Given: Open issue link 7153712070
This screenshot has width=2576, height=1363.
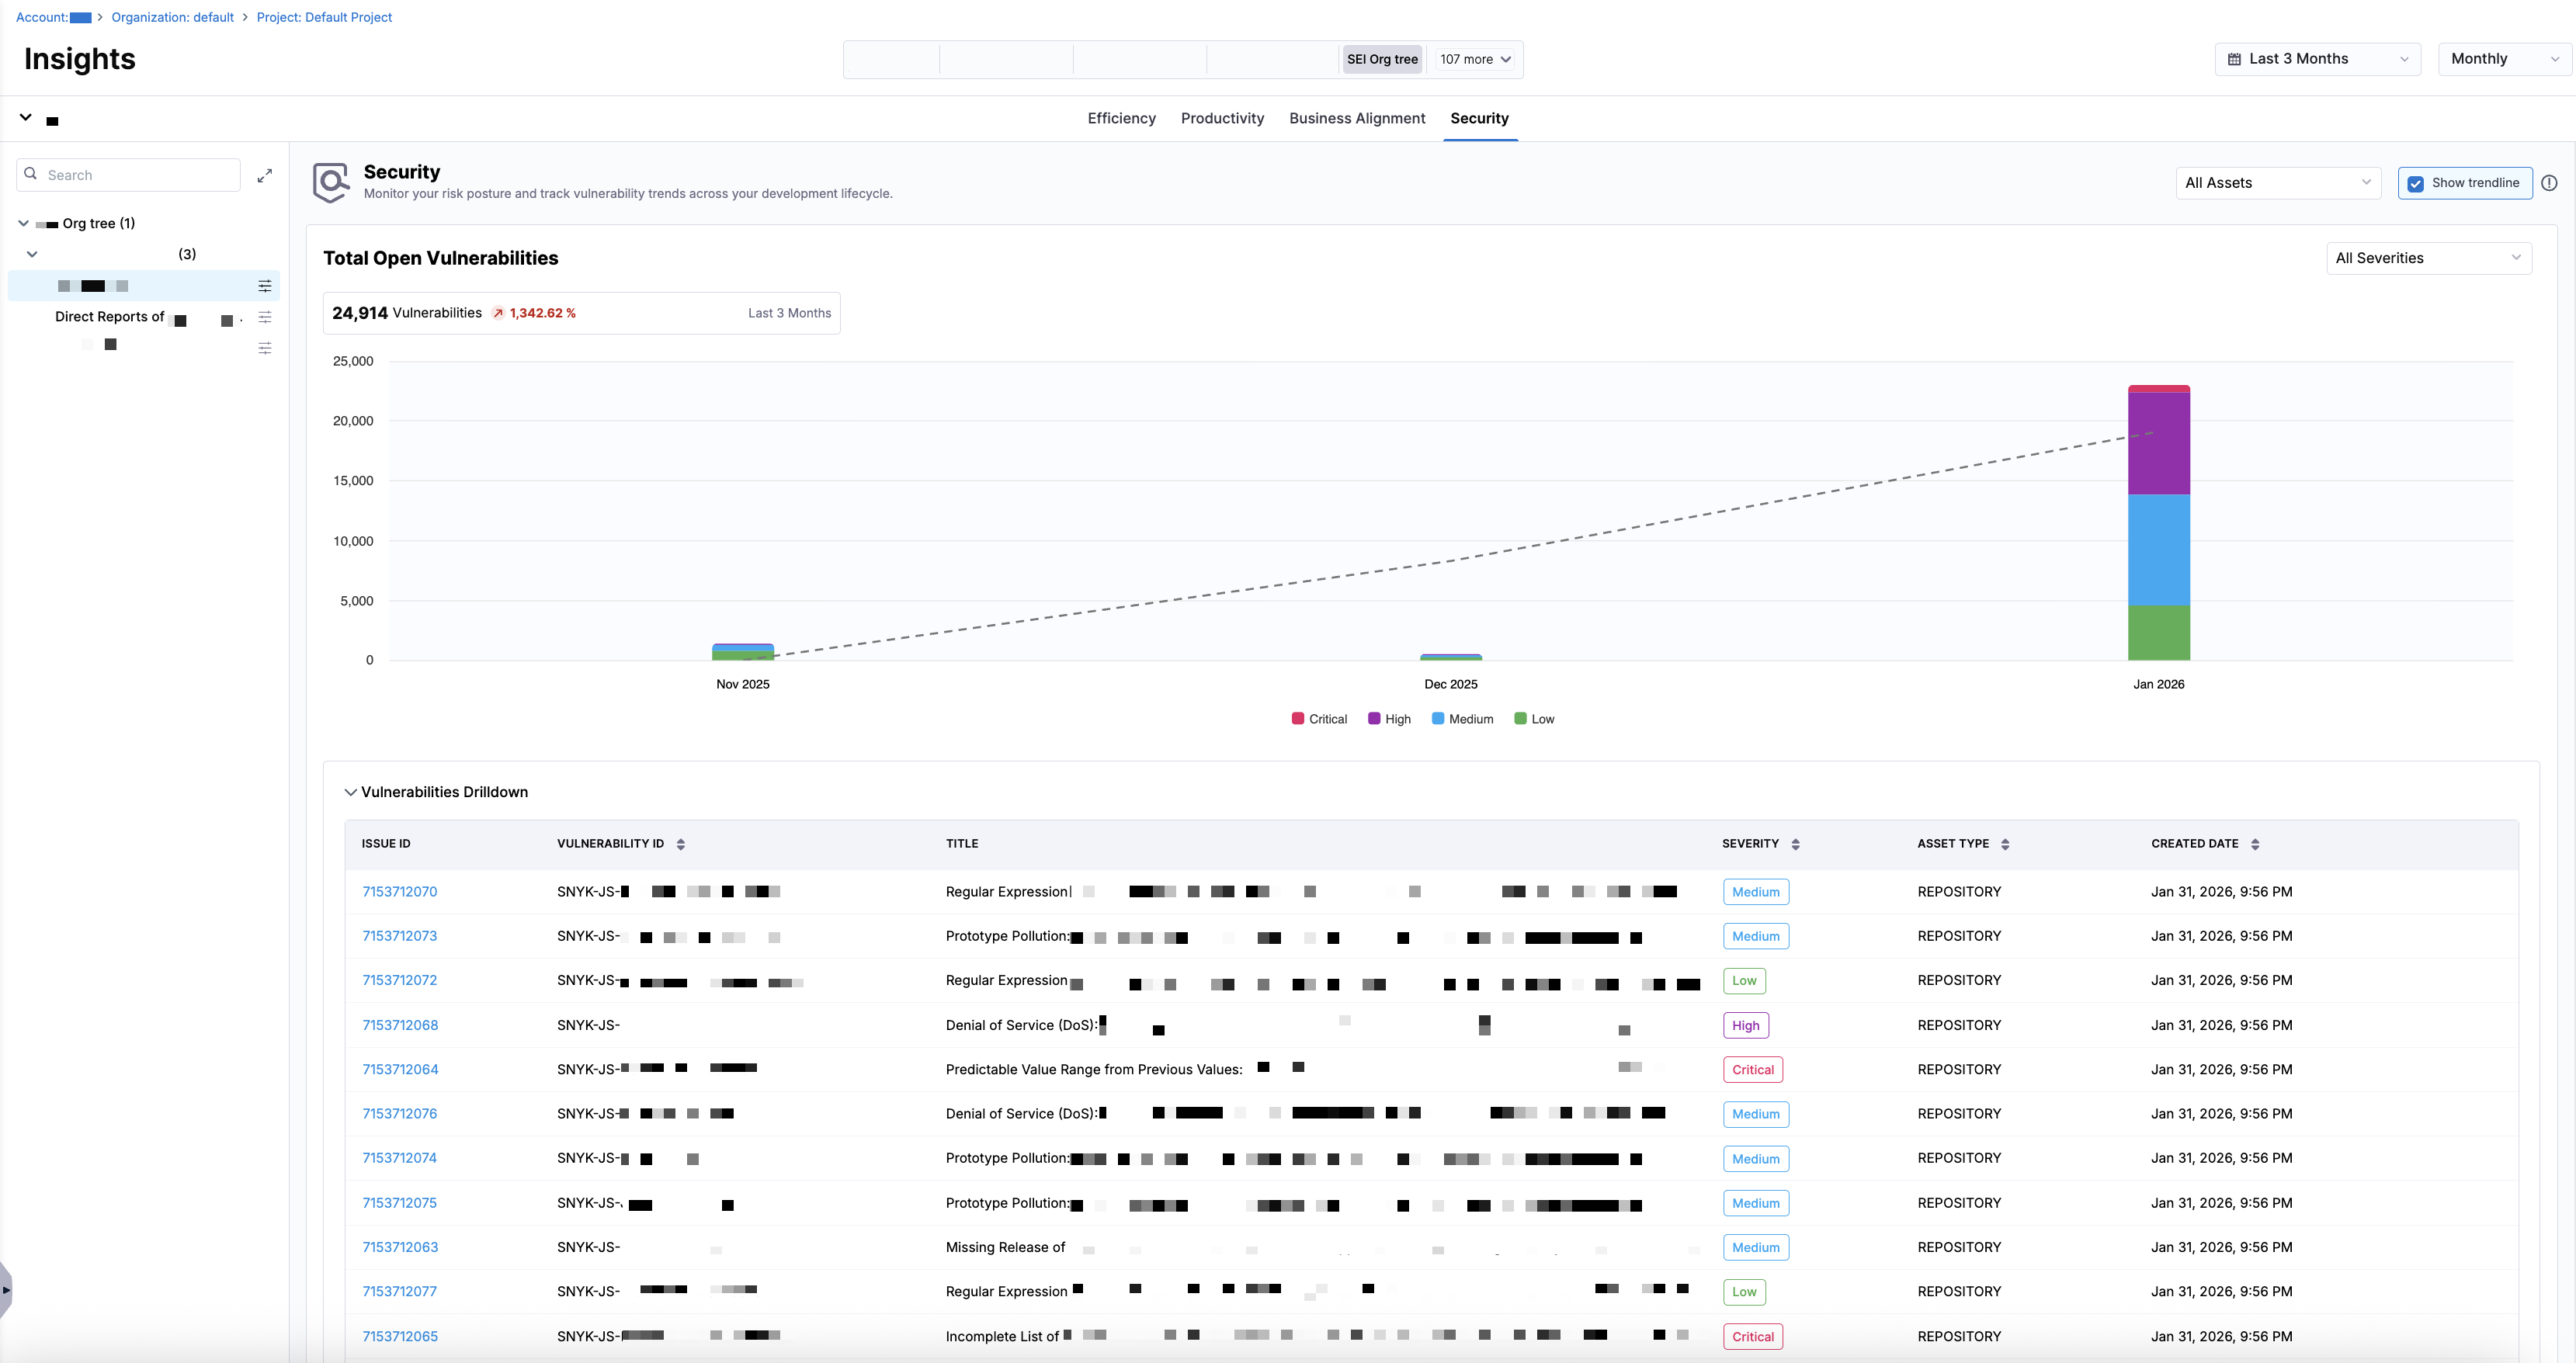Looking at the screenshot, I should (399, 892).
